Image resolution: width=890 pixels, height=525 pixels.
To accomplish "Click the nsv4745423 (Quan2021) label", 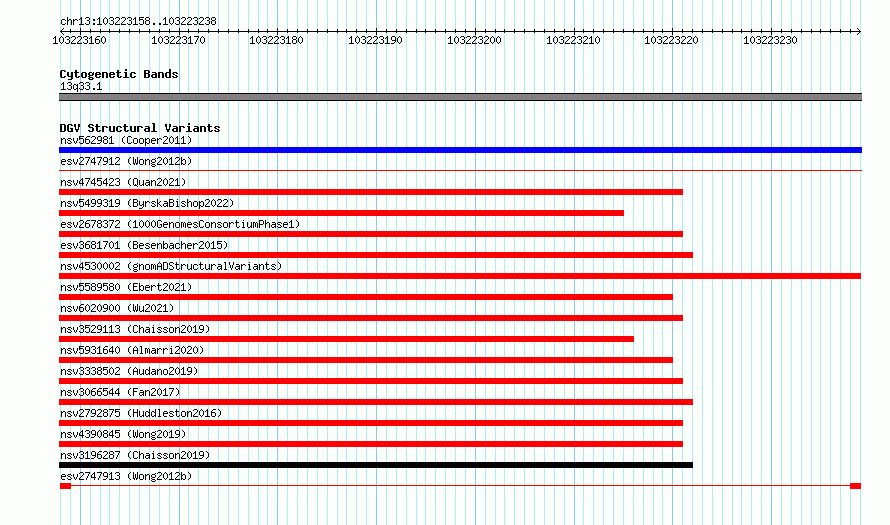I will click(x=123, y=182).
